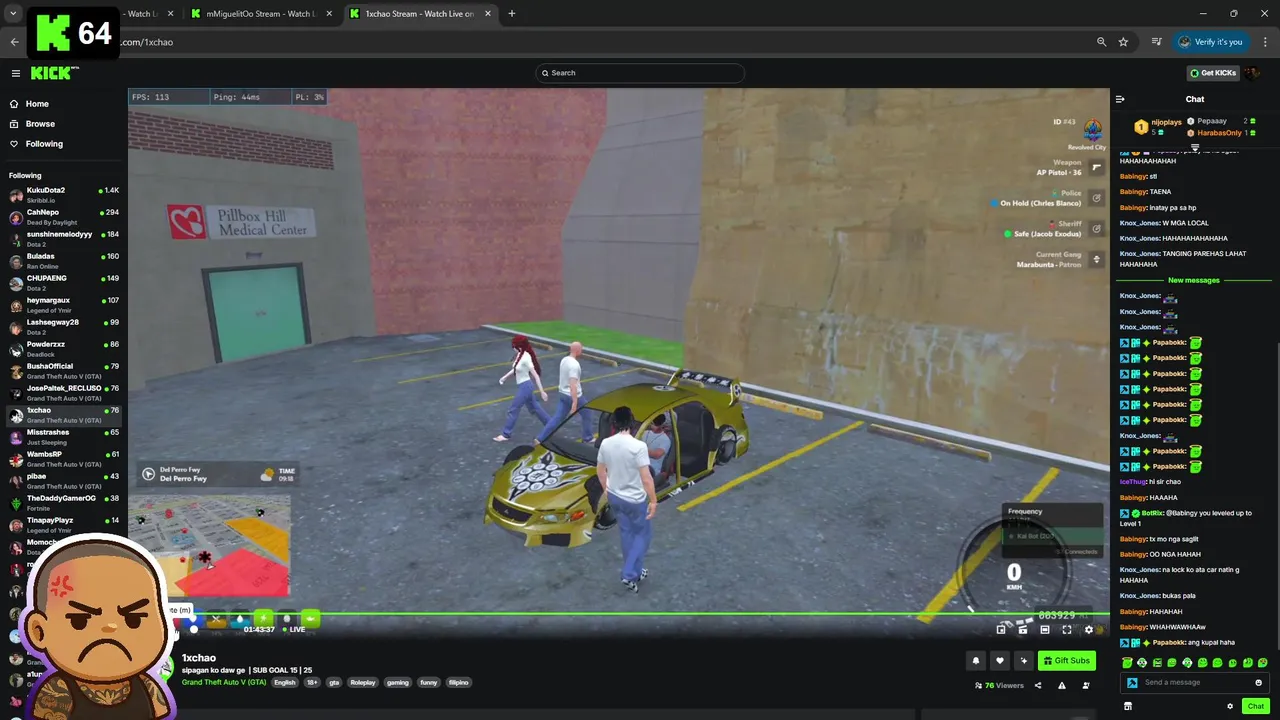Click the Send a message input

(1195, 683)
